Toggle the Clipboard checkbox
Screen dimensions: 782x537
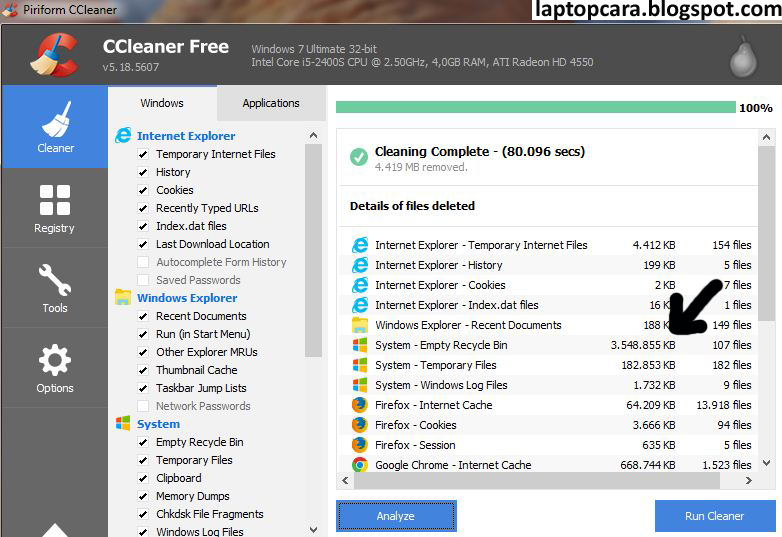[x=143, y=478]
